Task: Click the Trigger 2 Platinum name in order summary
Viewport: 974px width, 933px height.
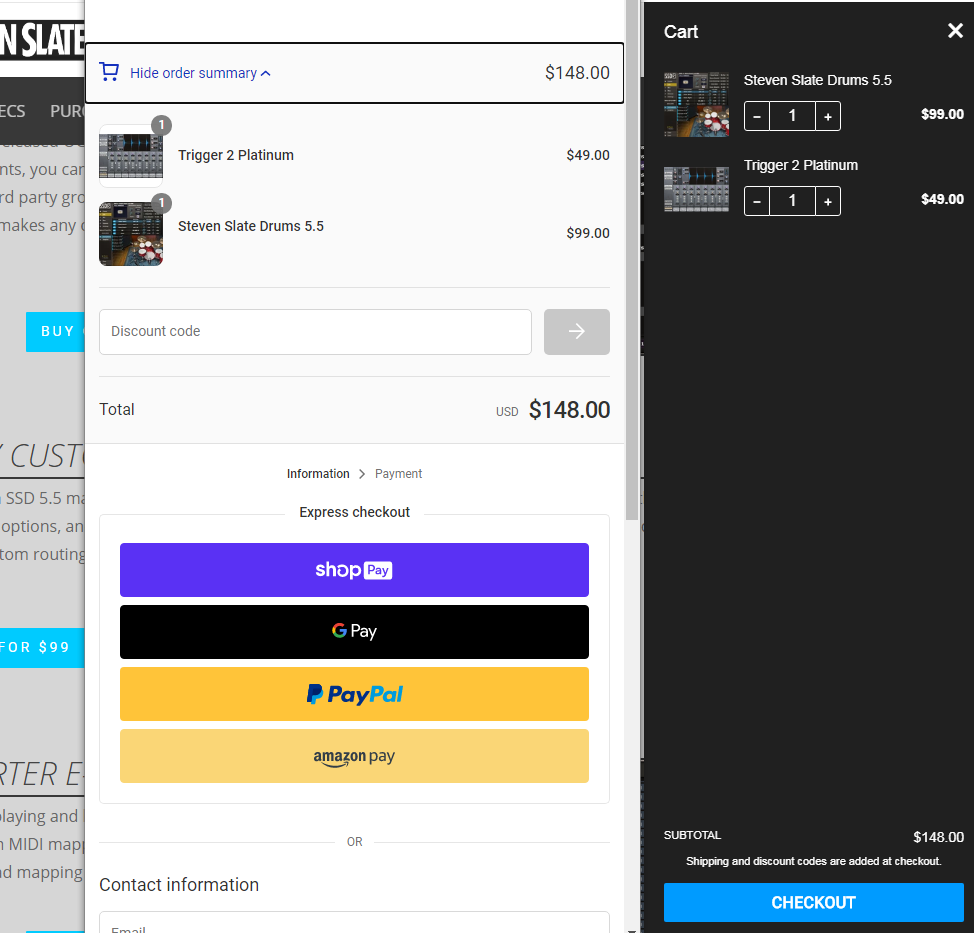Action: point(236,155)
